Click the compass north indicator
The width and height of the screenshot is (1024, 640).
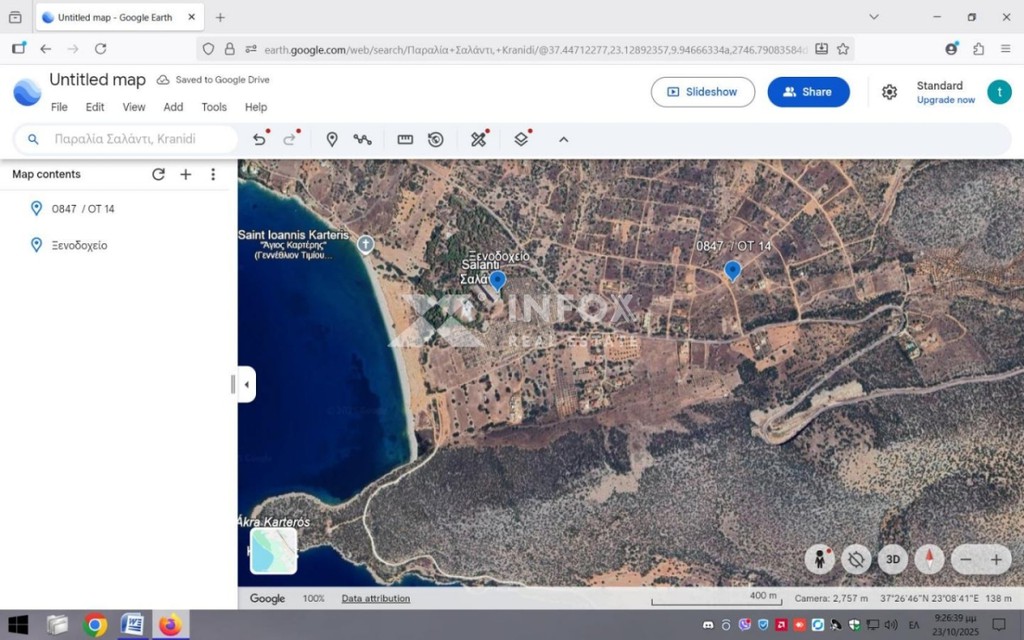[x=929, y=560]
